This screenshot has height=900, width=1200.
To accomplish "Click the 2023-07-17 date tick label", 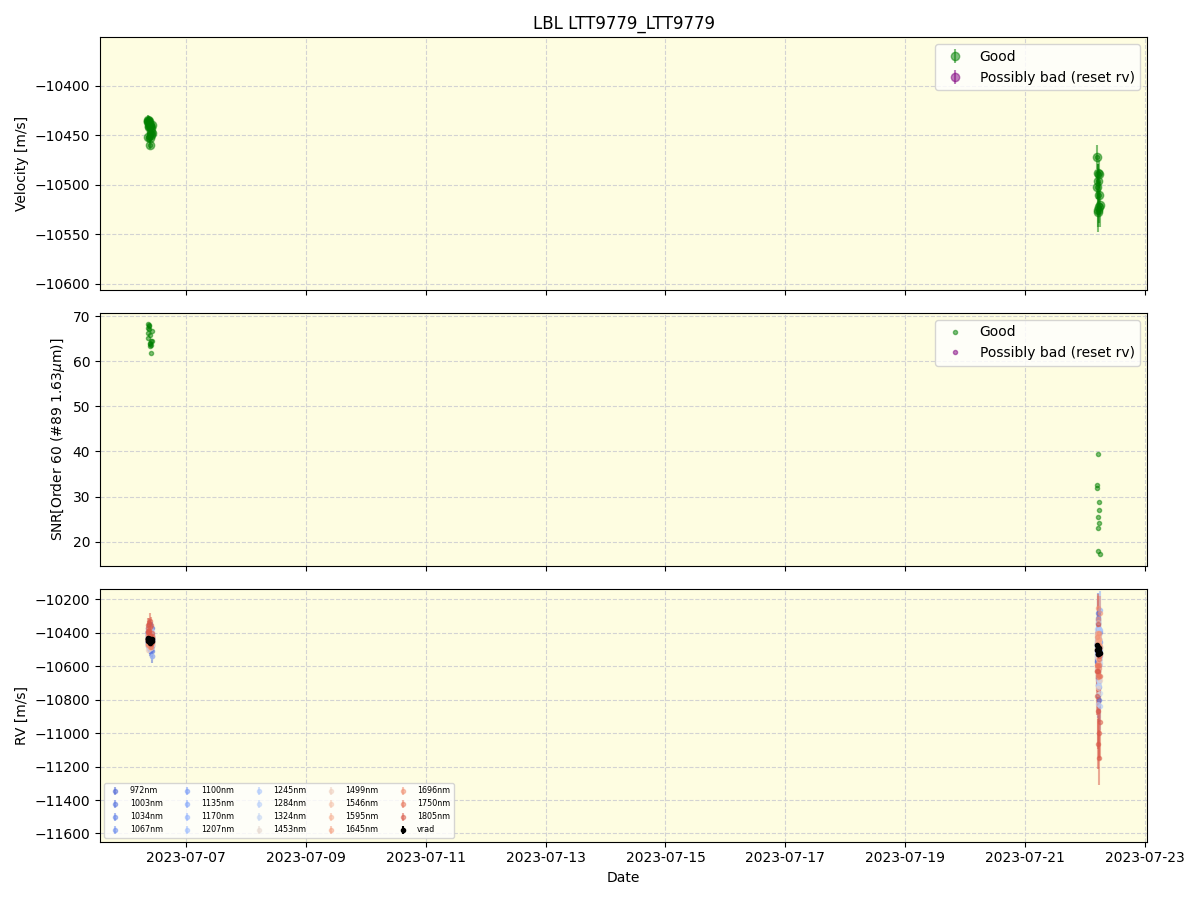I will (x=785, y=856).
